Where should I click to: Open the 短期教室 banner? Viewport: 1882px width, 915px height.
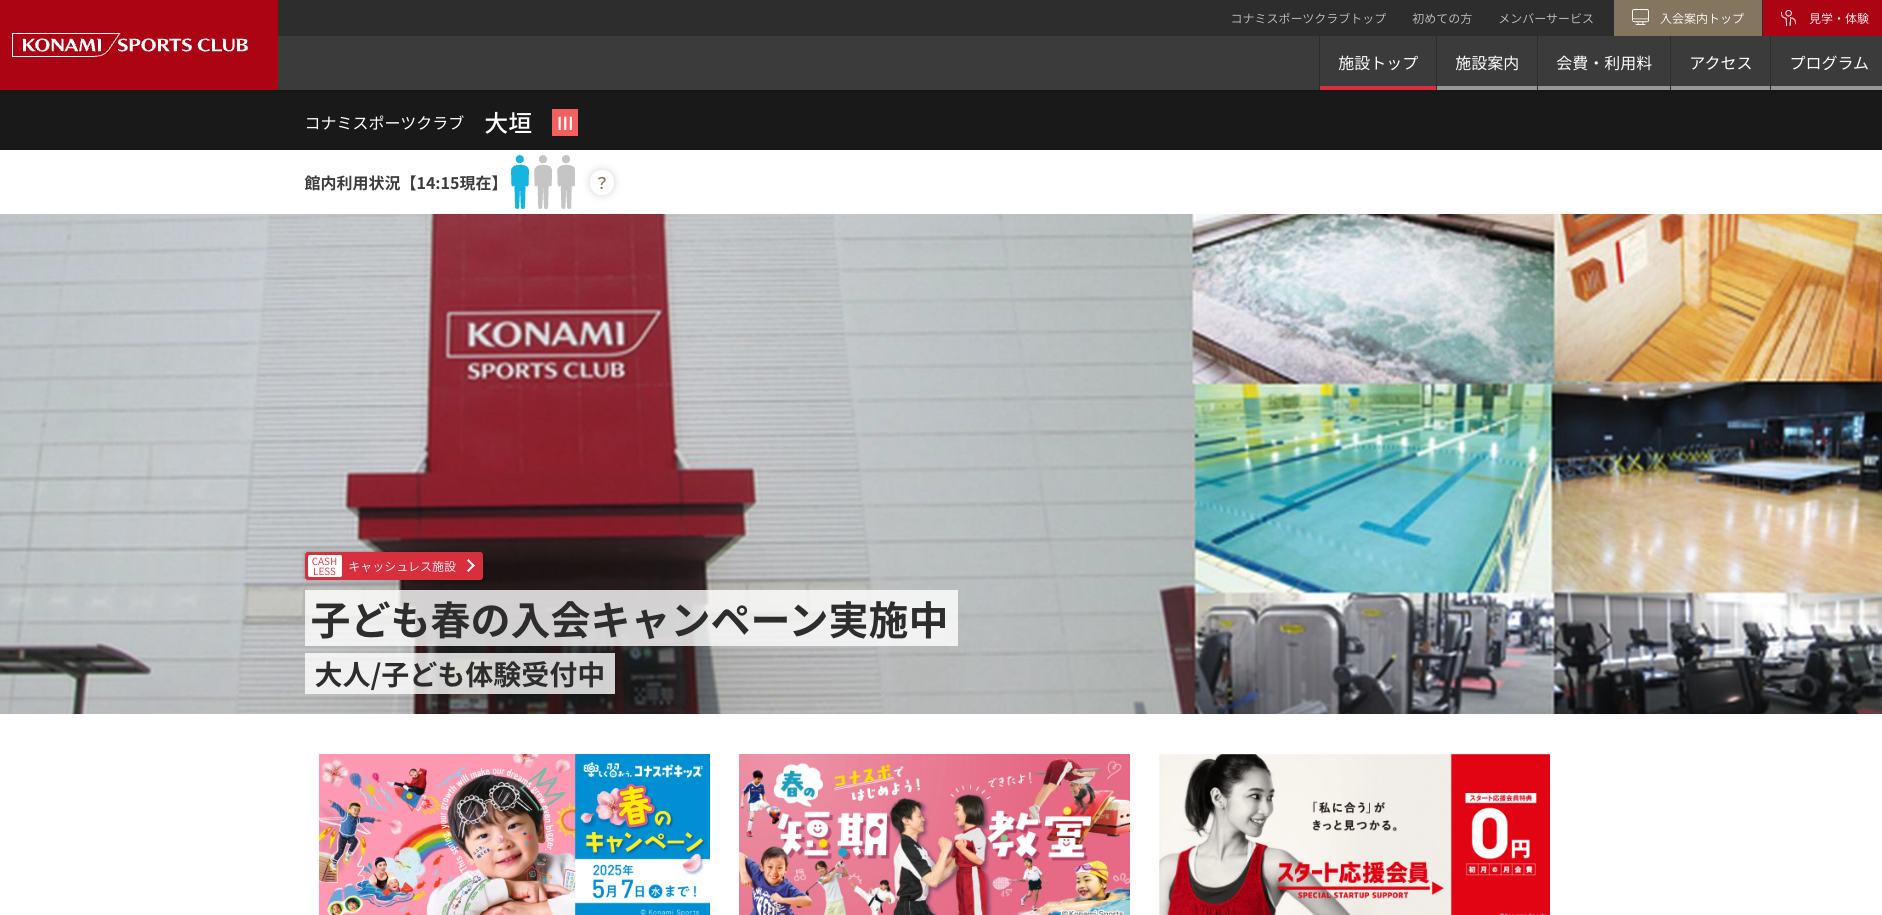click(934, 834)
